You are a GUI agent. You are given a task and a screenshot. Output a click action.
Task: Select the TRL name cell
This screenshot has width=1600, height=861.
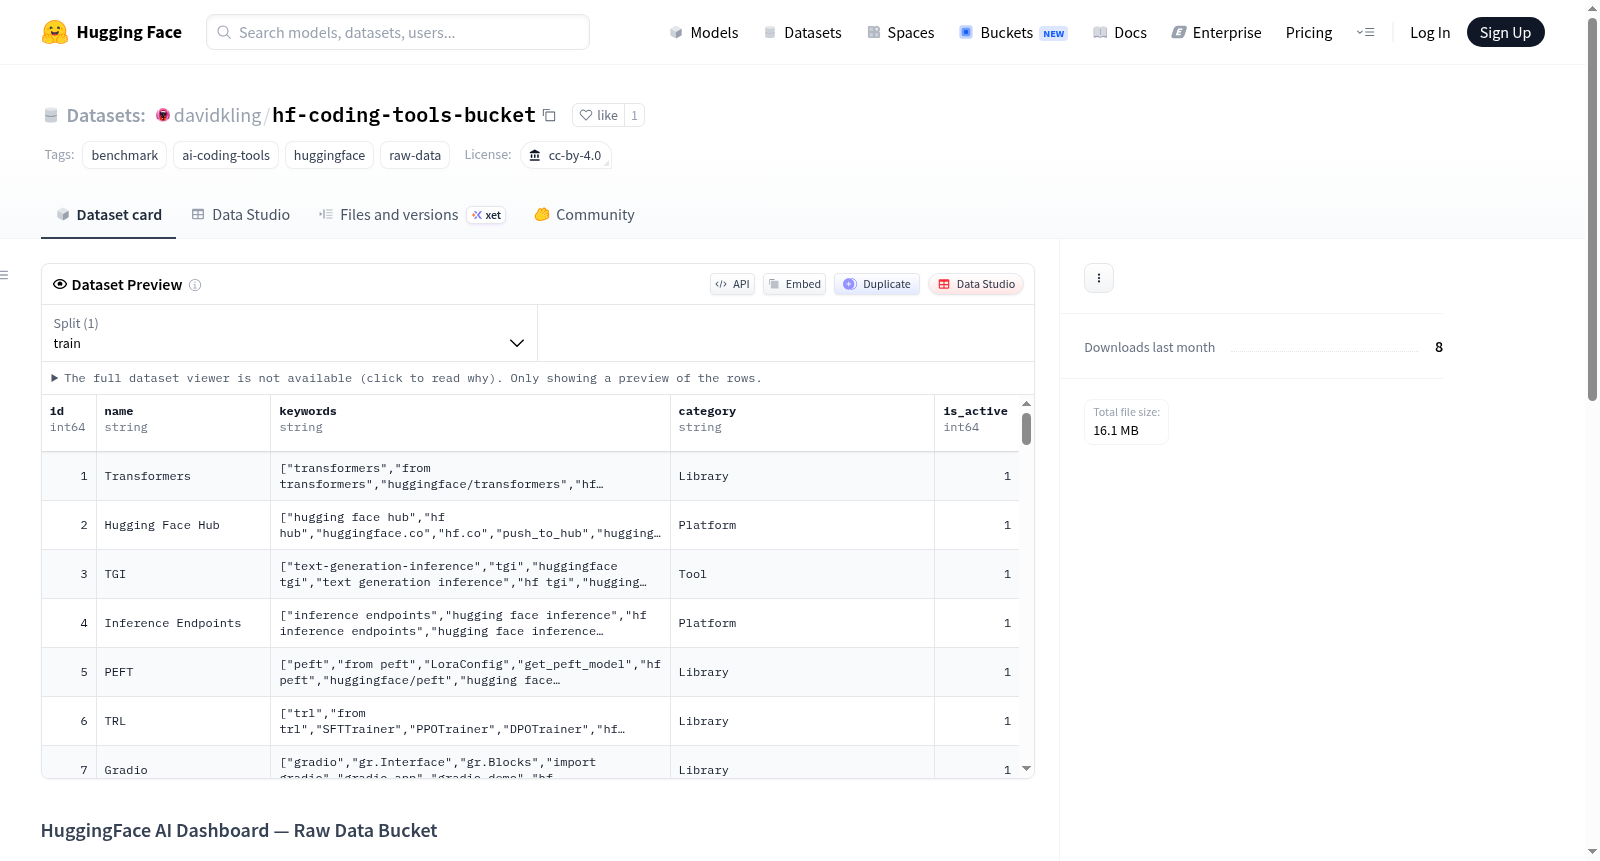click(x=184, y=721)
